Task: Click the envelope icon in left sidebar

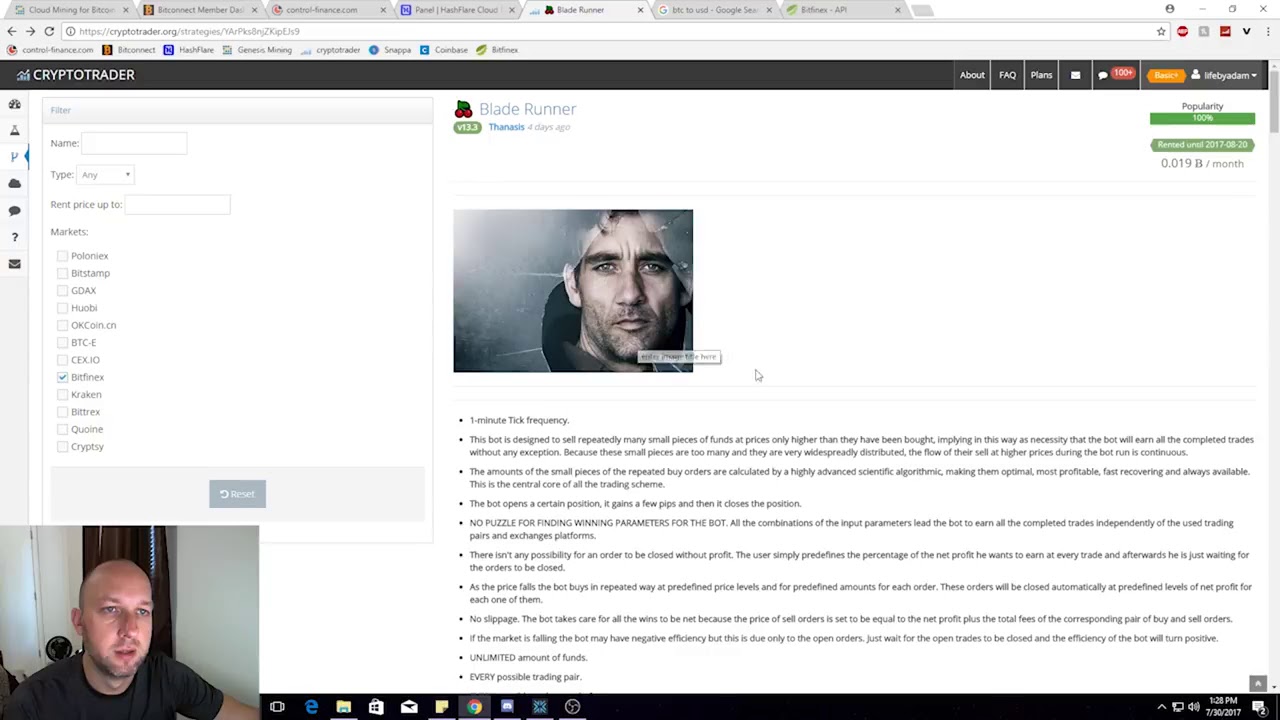Action: (15, 264)
